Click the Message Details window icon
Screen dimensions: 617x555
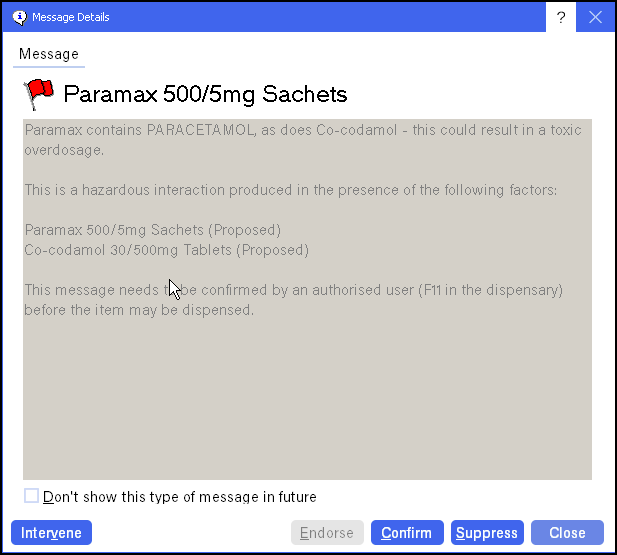(x=18, y=17)
